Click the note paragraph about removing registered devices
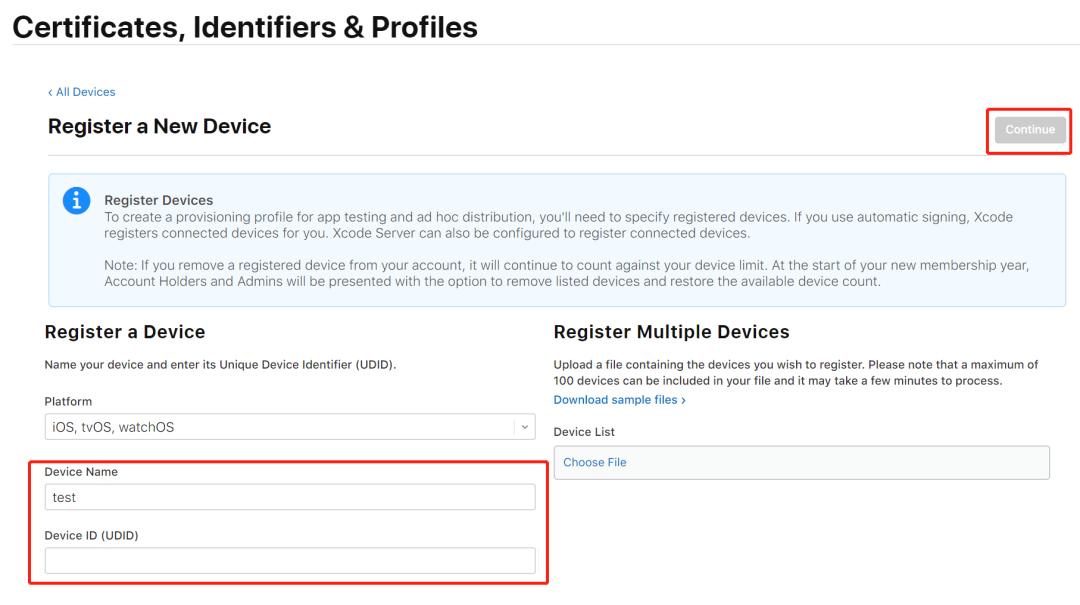Screen dimensions: 1080x605 point(566,273)
